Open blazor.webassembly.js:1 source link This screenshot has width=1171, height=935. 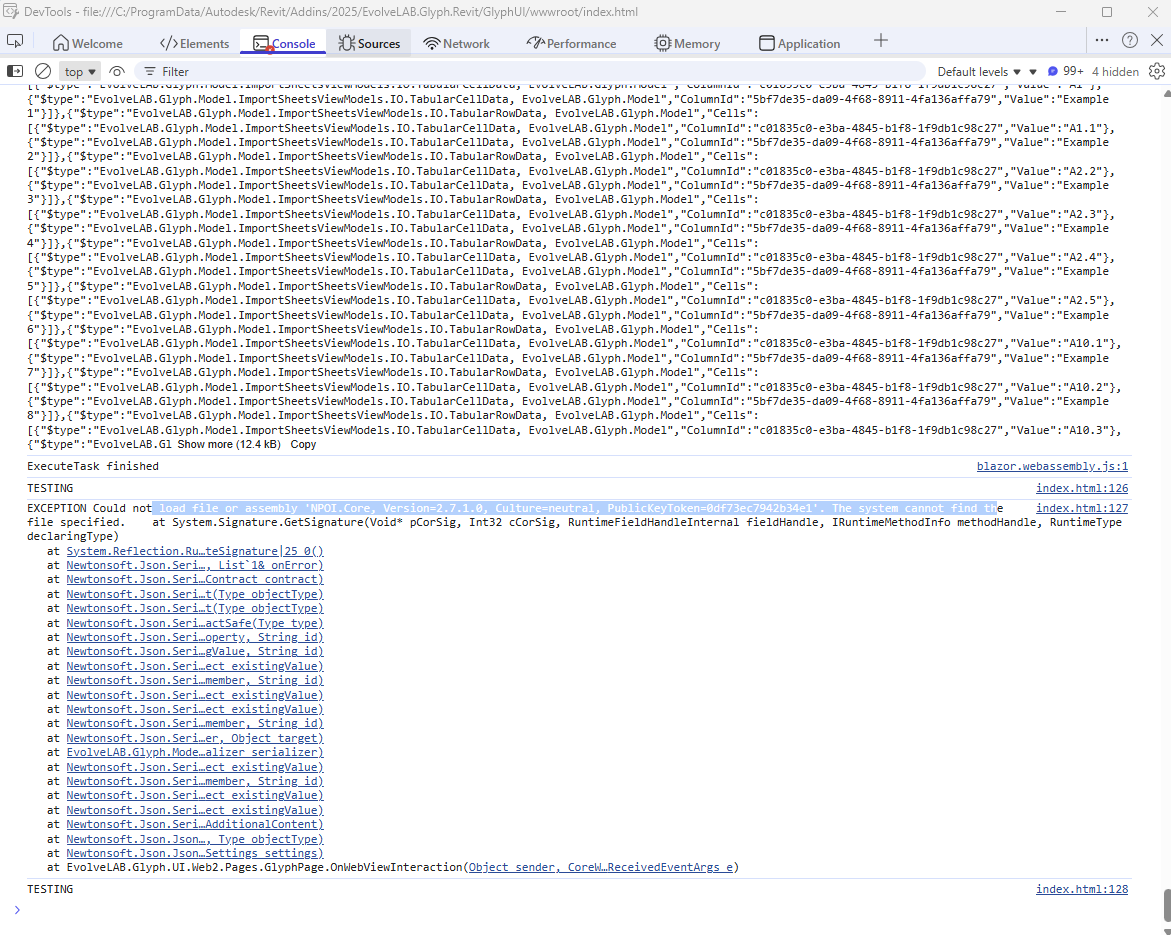coord(1052,466)
